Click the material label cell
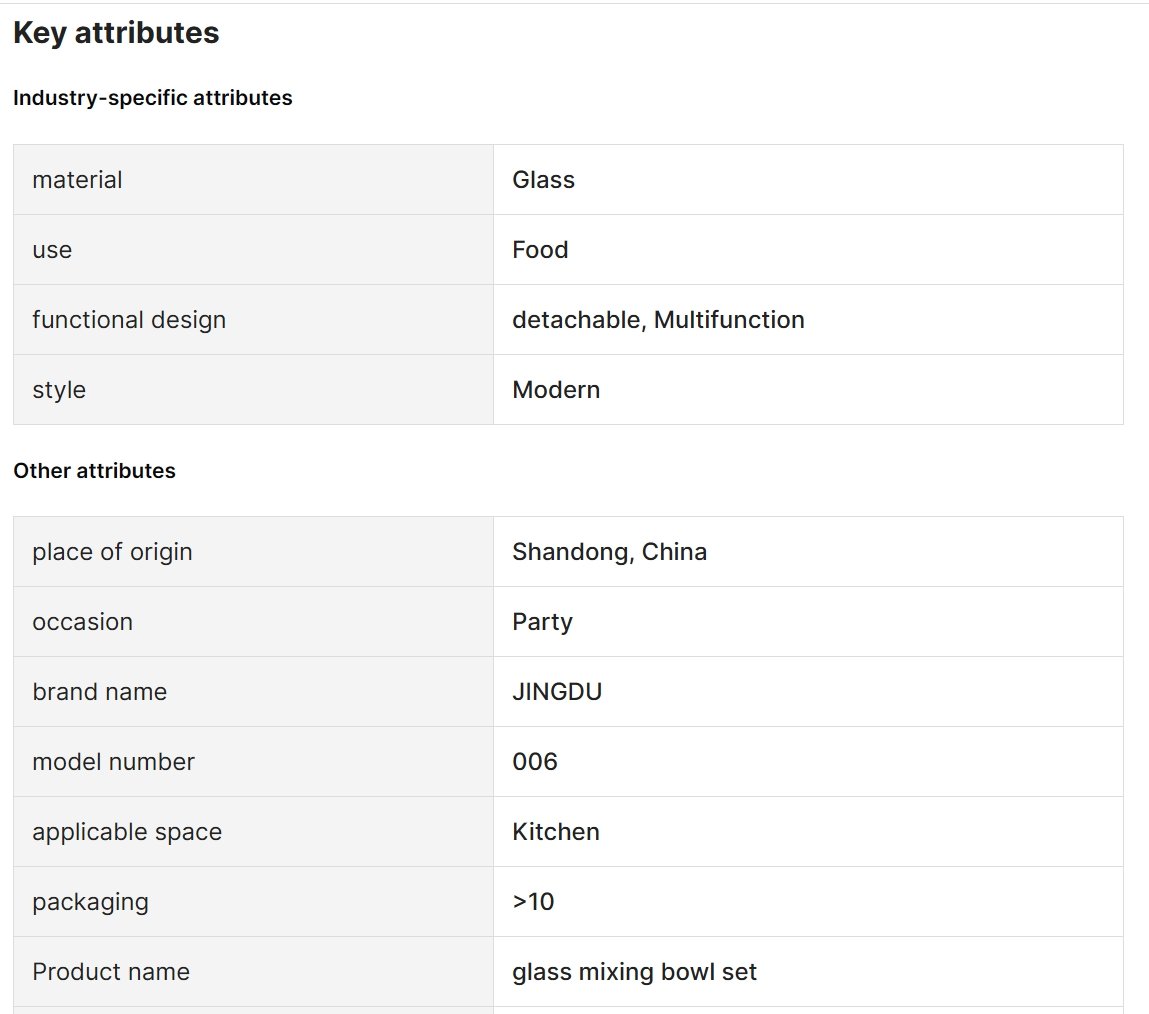1149x1014 pixels. [254, 180]
